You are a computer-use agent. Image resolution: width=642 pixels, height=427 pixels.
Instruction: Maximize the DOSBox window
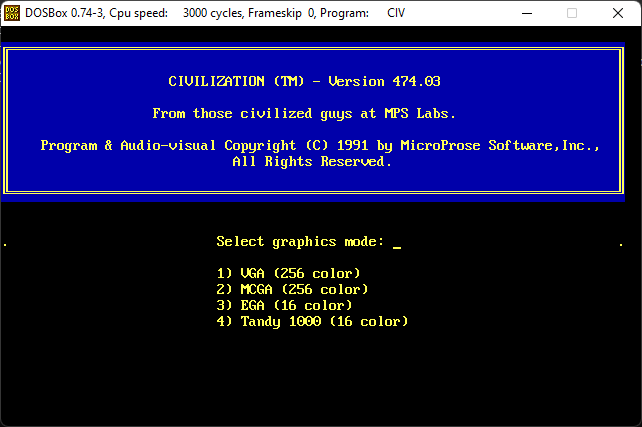tap(572, 14)
